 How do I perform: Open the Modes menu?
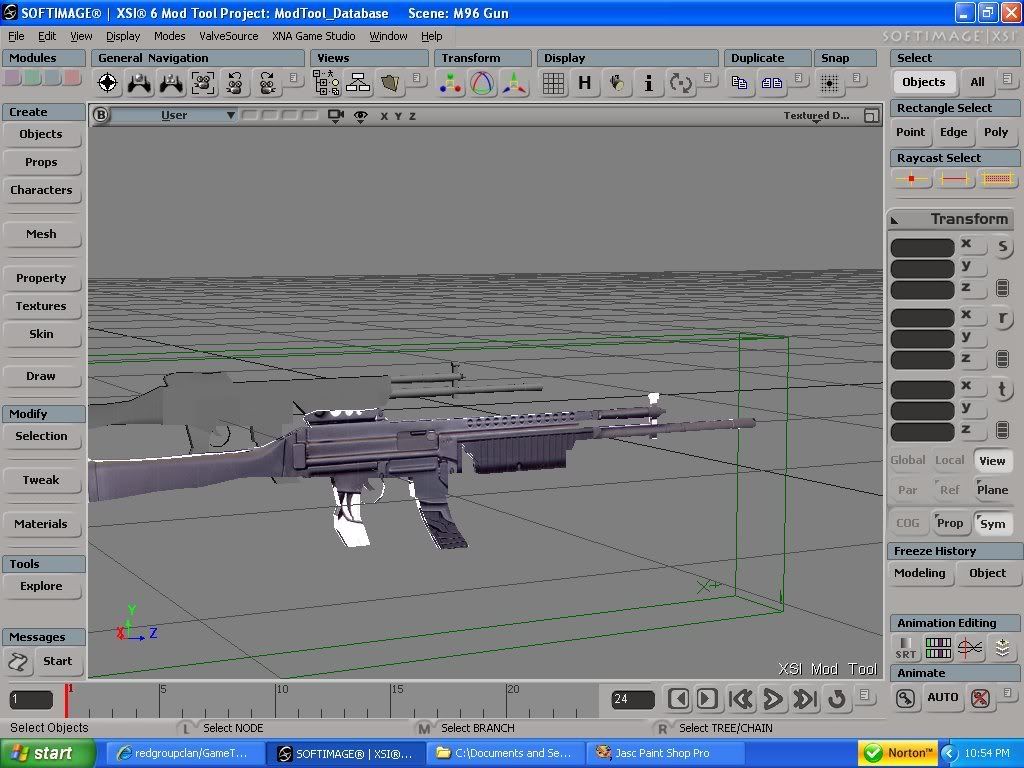click(169, 36)
